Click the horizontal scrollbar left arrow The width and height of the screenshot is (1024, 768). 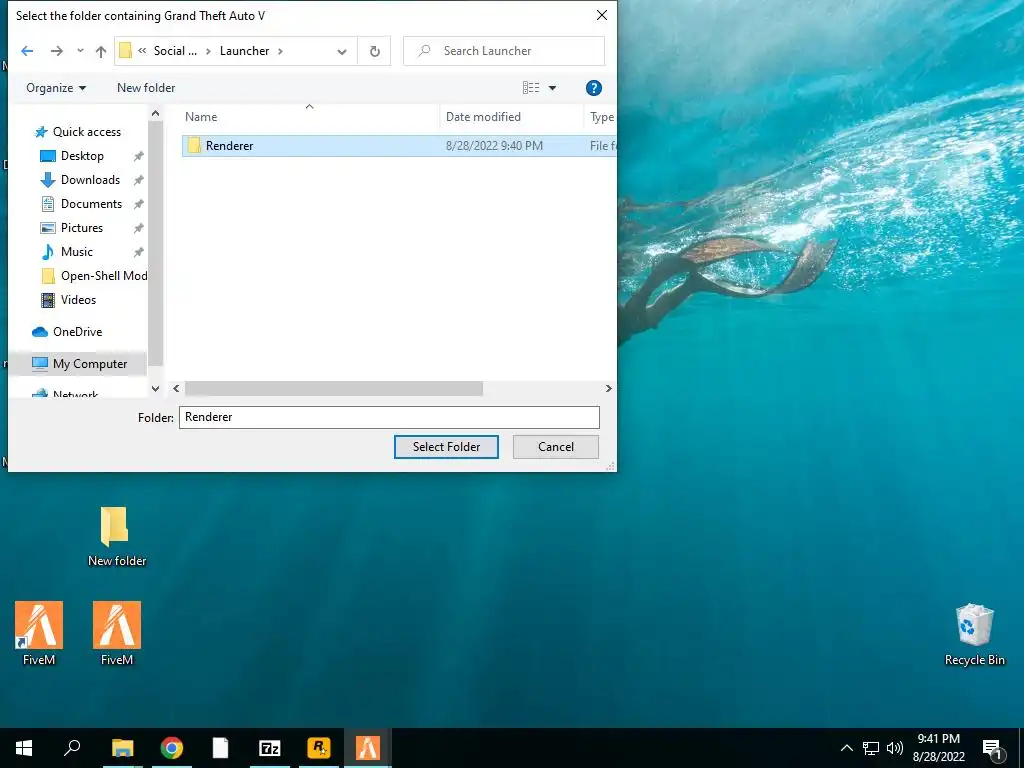(x=176, y=389)
